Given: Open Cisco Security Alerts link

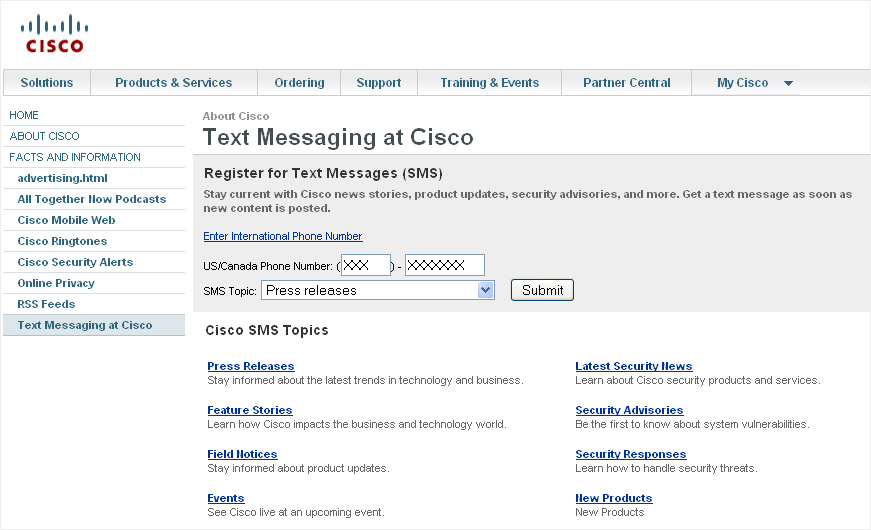Looking at the screenshot, I should click(75, 262).
